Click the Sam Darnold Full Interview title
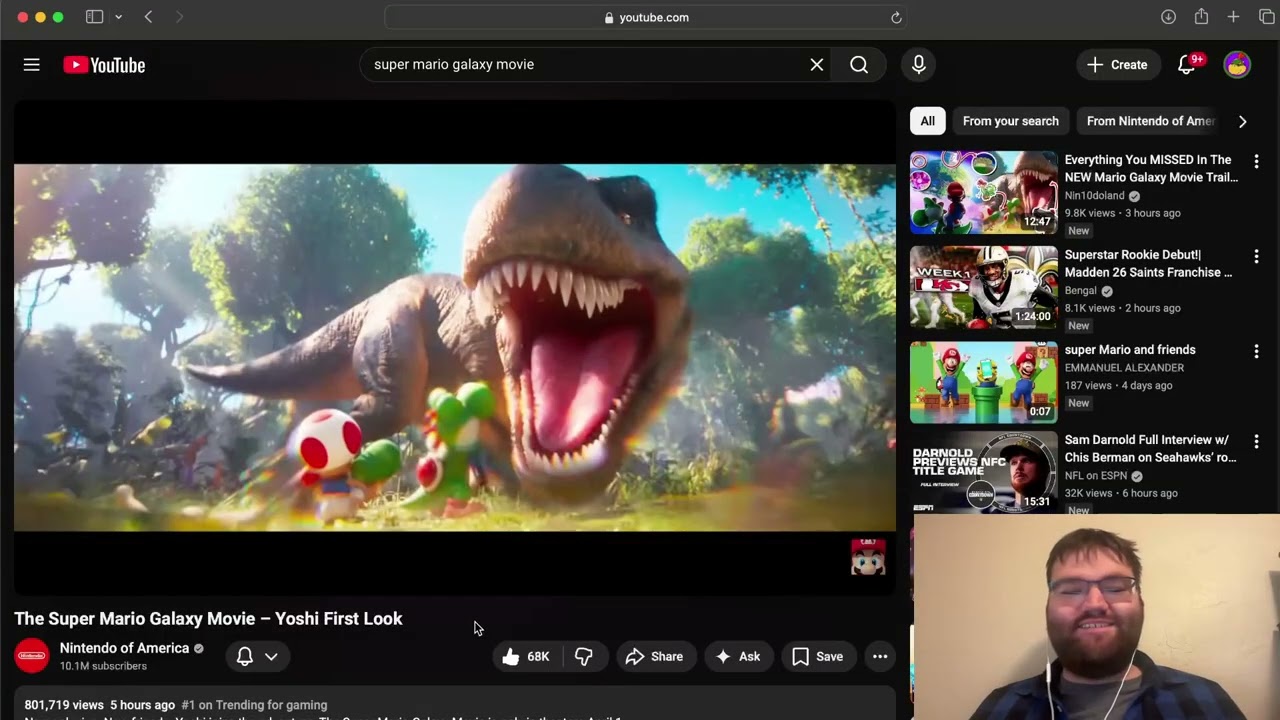This screenshot has width=1280, height=720. 1150,448
